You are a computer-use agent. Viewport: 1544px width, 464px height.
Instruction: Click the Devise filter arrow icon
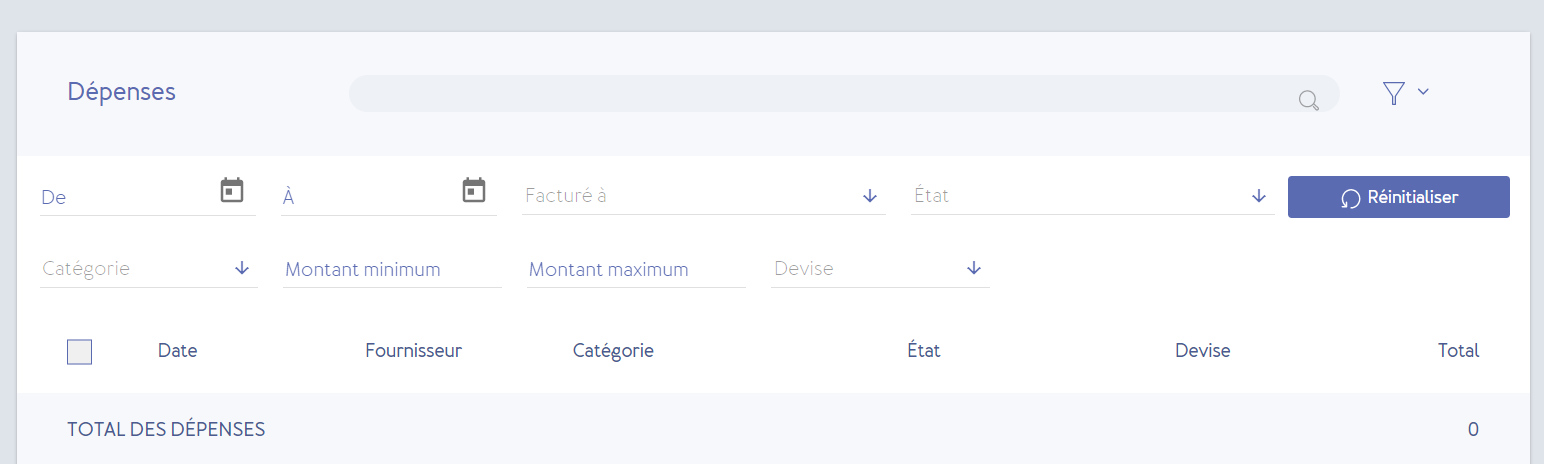974,269
